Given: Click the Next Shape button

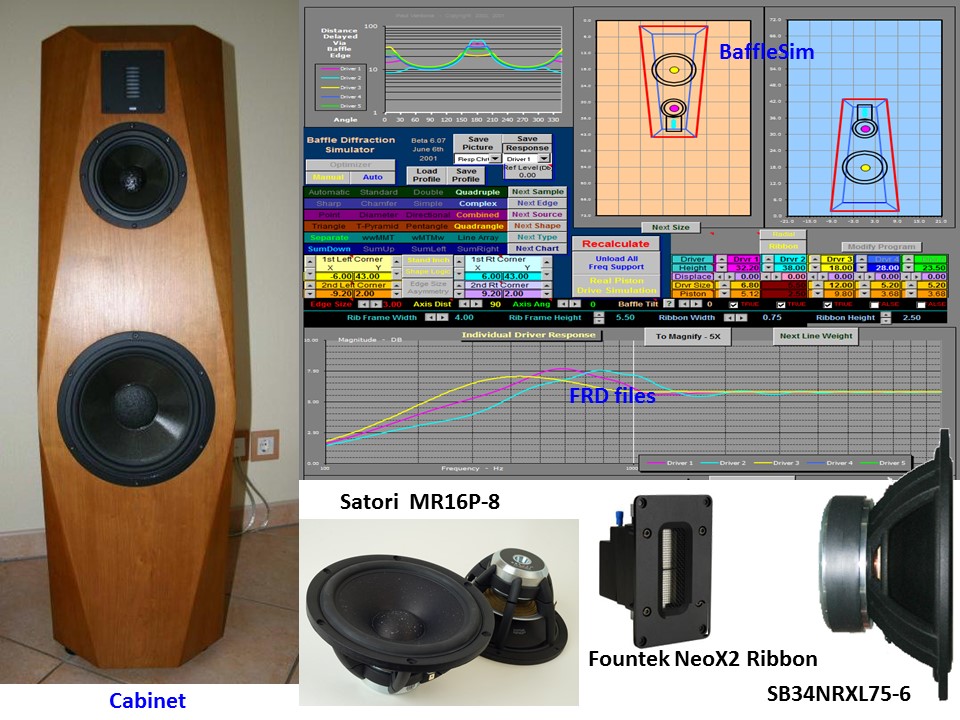Looking at the screenshot, I should [537, 226].
